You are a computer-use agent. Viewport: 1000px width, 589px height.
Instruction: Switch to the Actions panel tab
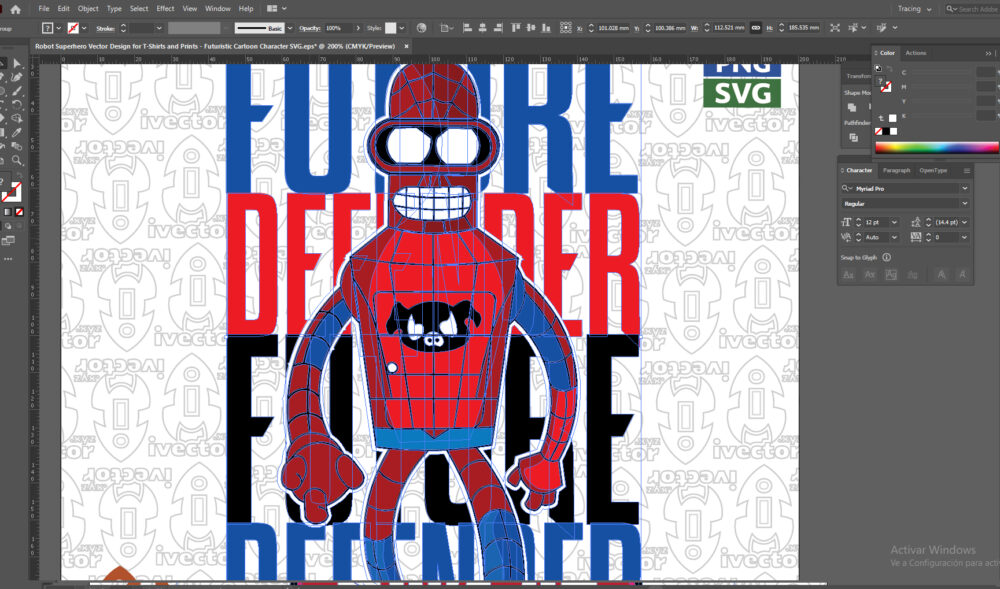(x=916, y=53)
